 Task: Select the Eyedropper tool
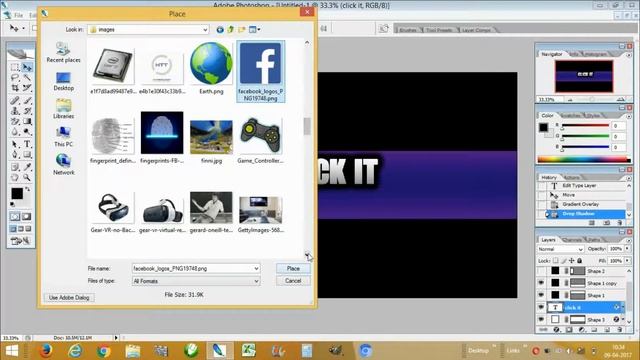point(27,167)
